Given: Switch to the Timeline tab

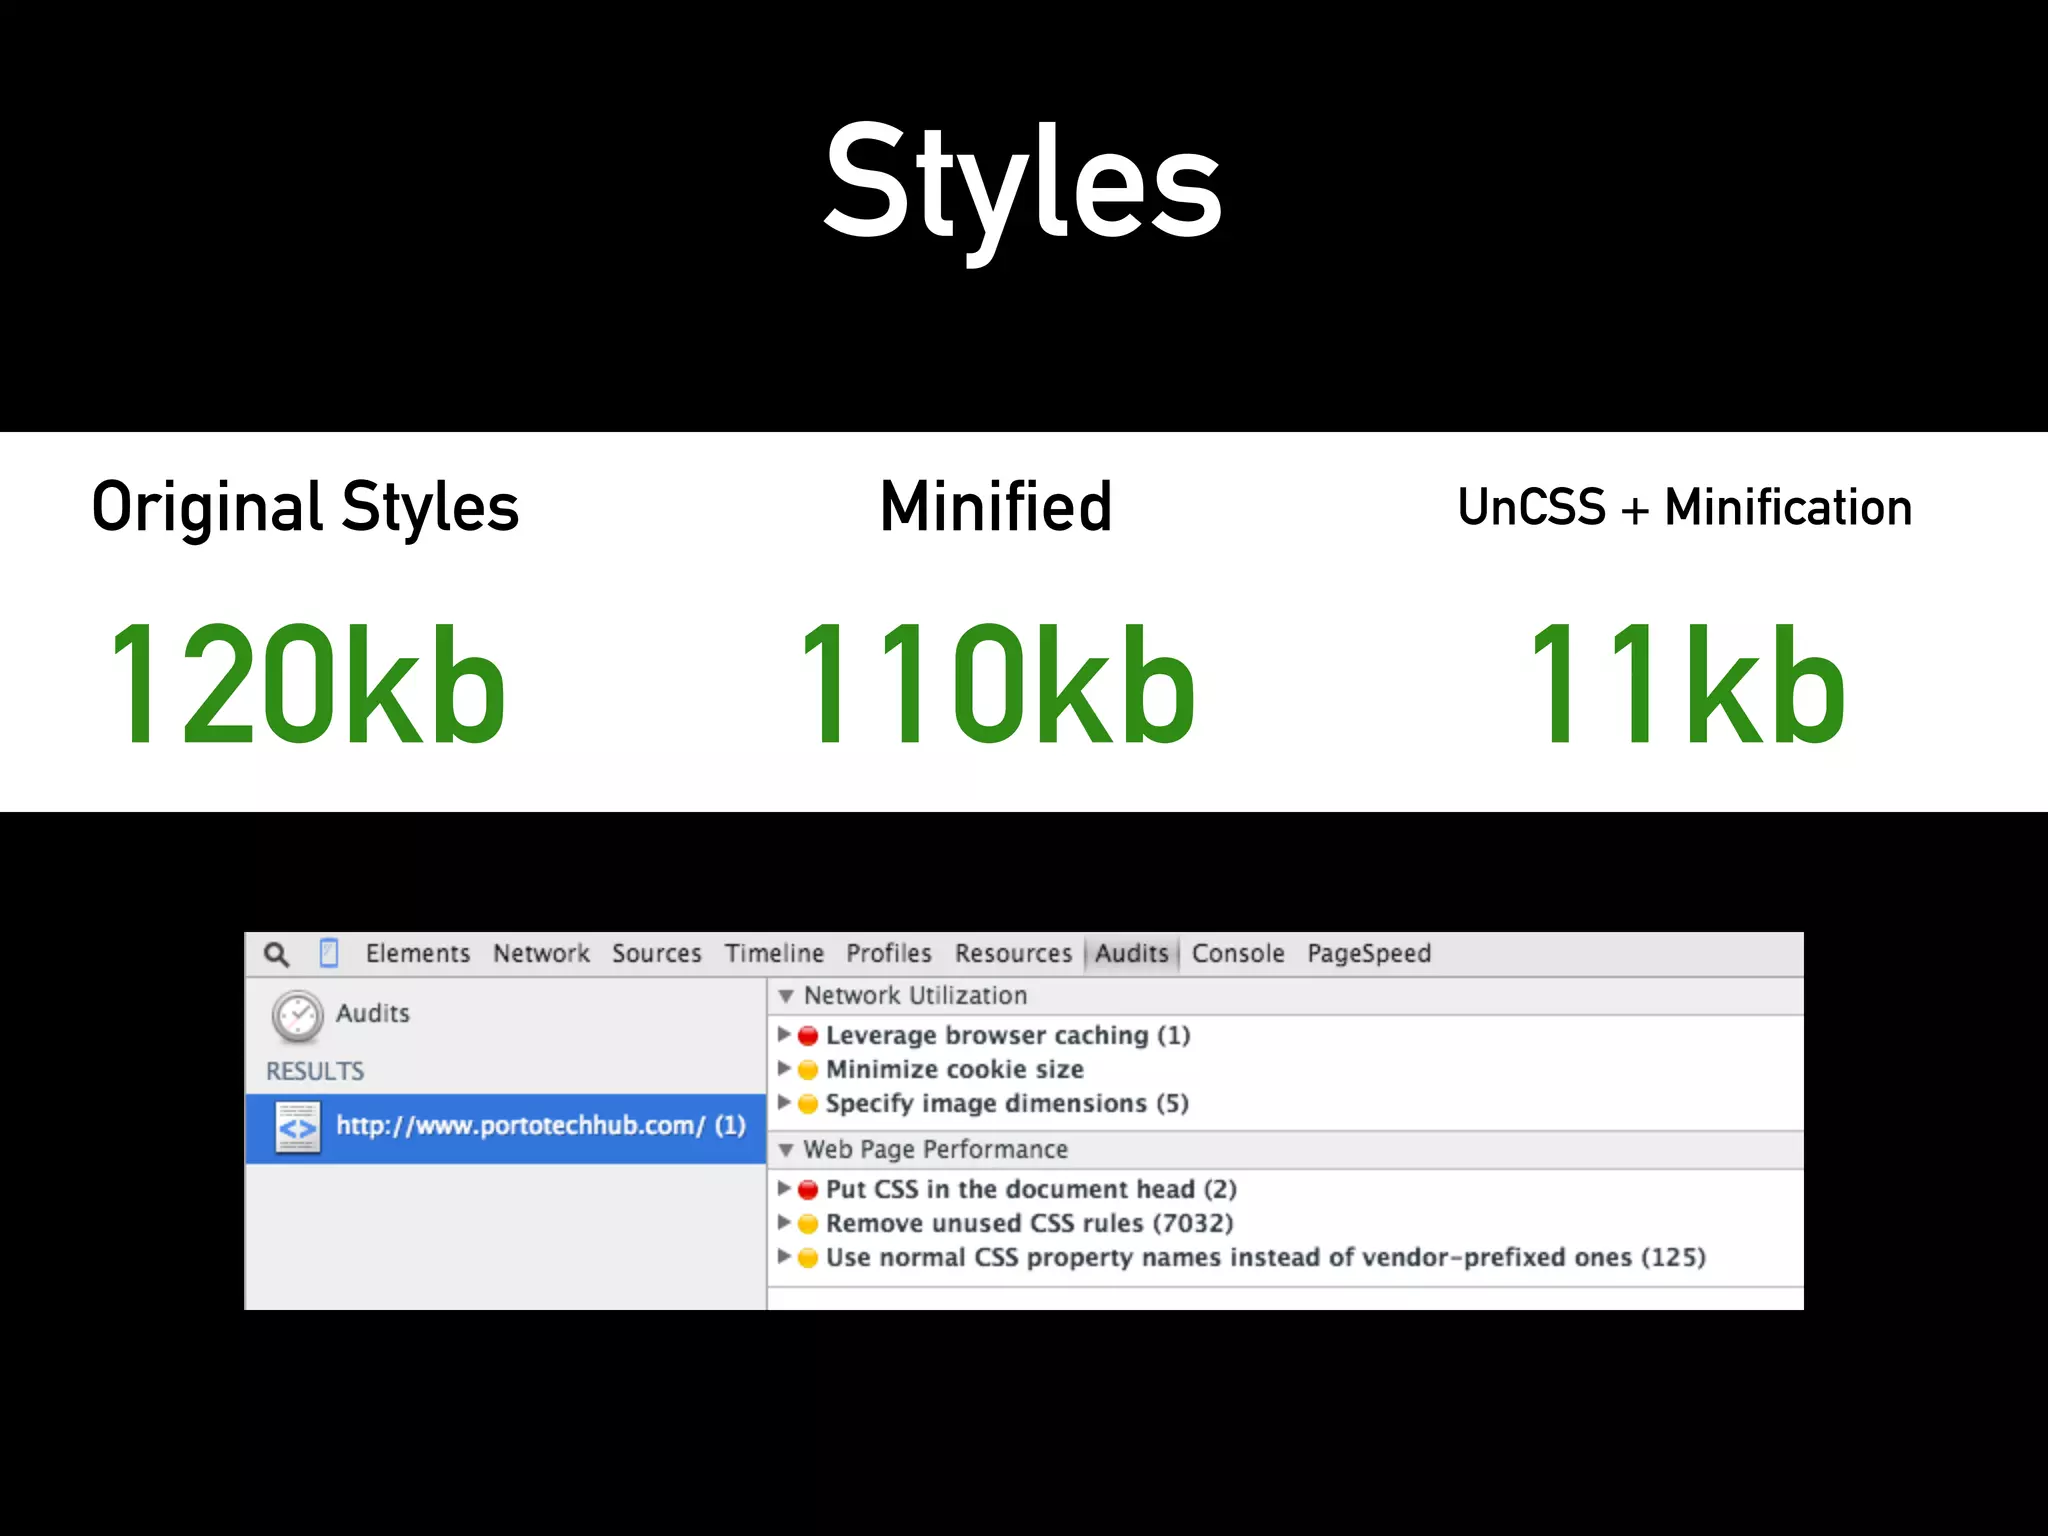Looking at the screenshot, I should pyautogui.click(x=774, y=953).
